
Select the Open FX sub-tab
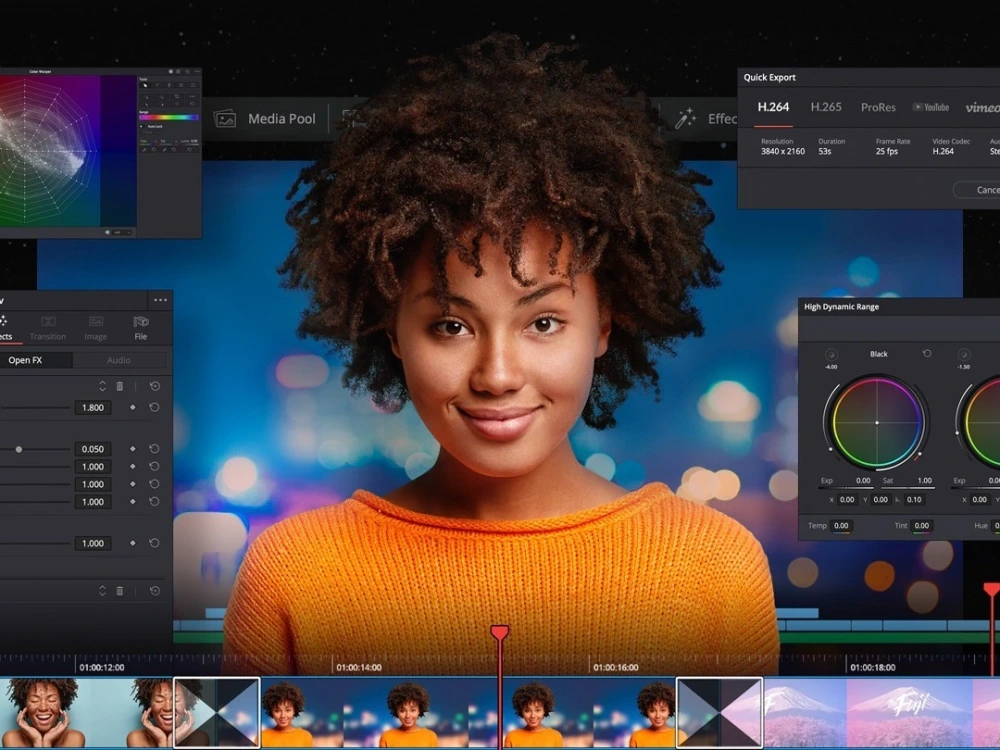[x=36, y=360]
